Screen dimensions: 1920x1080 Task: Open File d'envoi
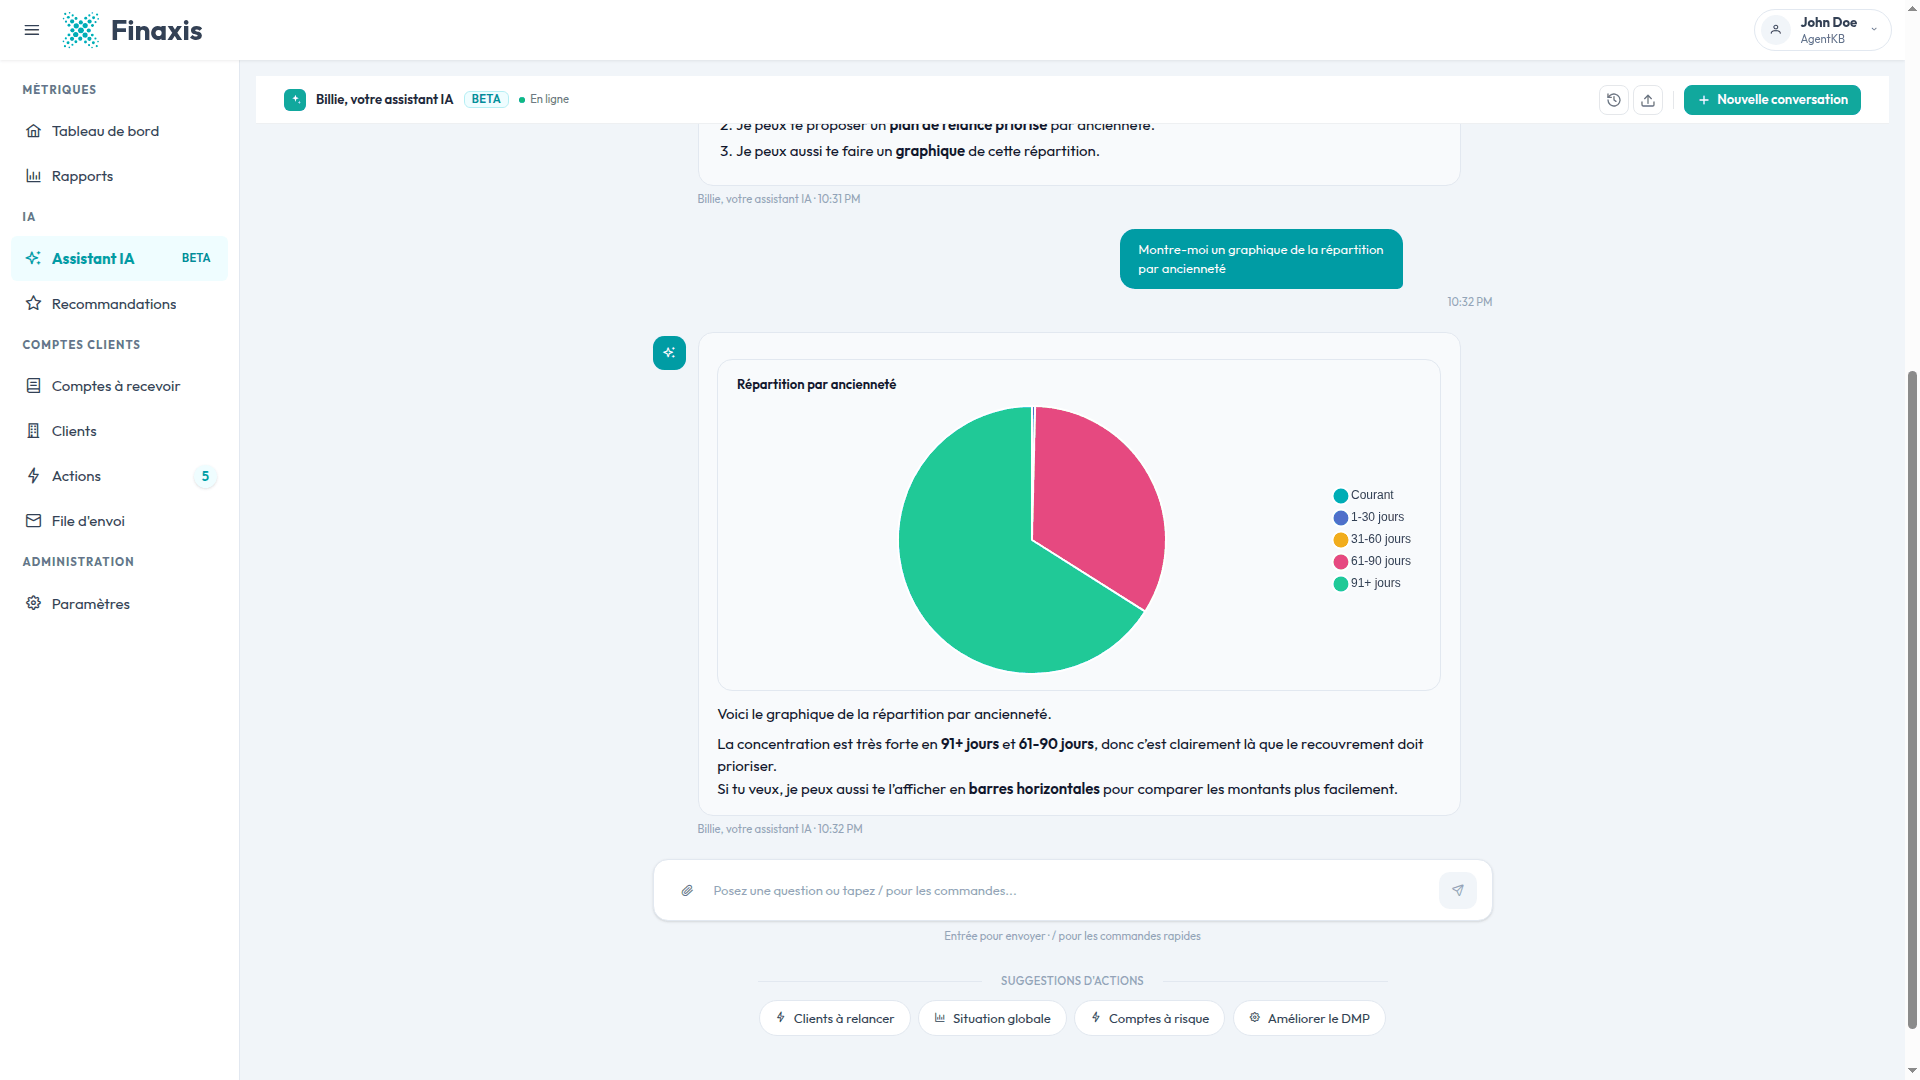point(119,521)
